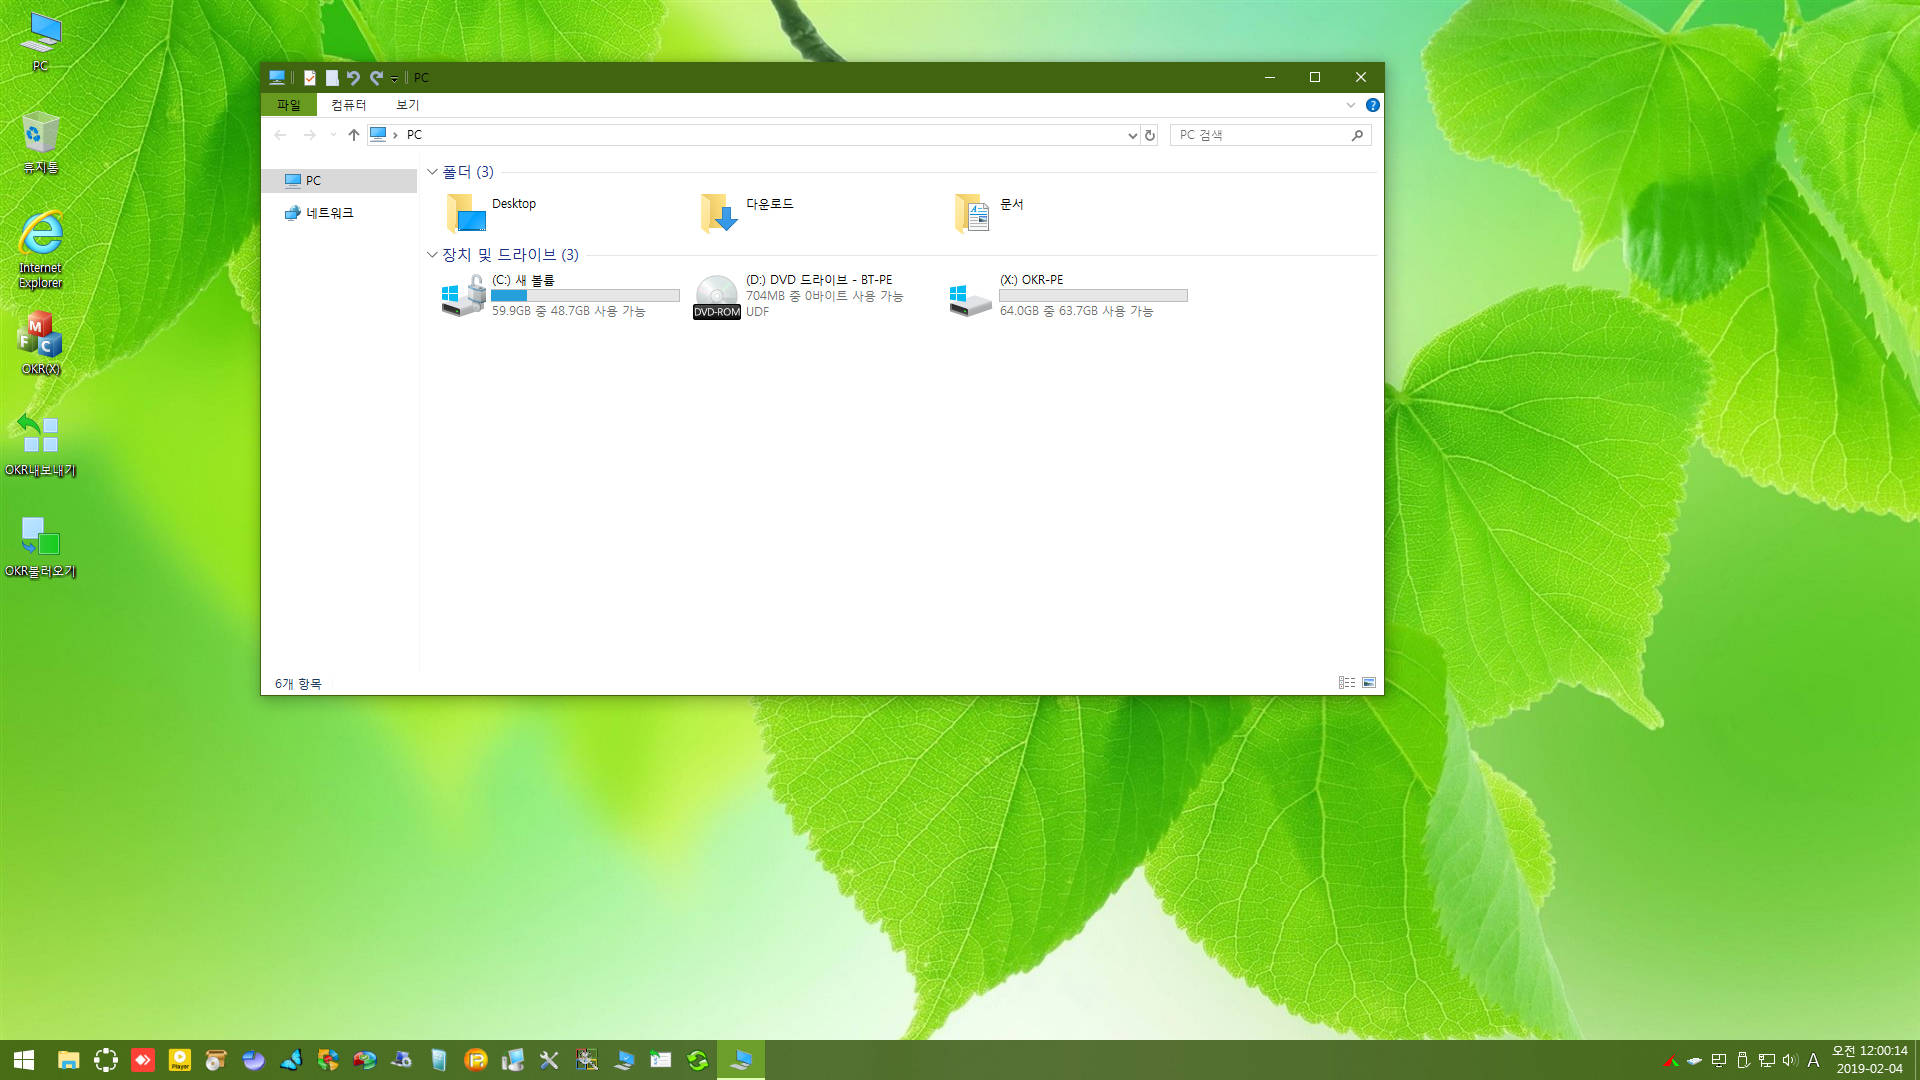Click the active PC window taskbar button
The height and width of the screenshot is (1080, 1920).
741,1060
